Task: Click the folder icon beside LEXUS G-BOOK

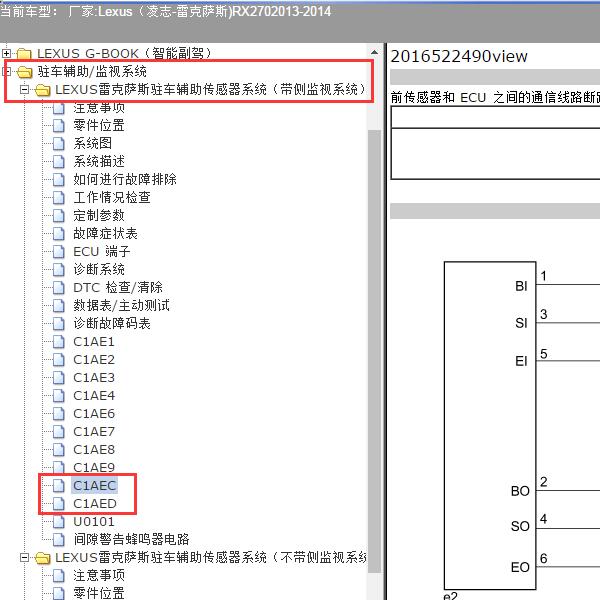Action: [x=24, y=54]
